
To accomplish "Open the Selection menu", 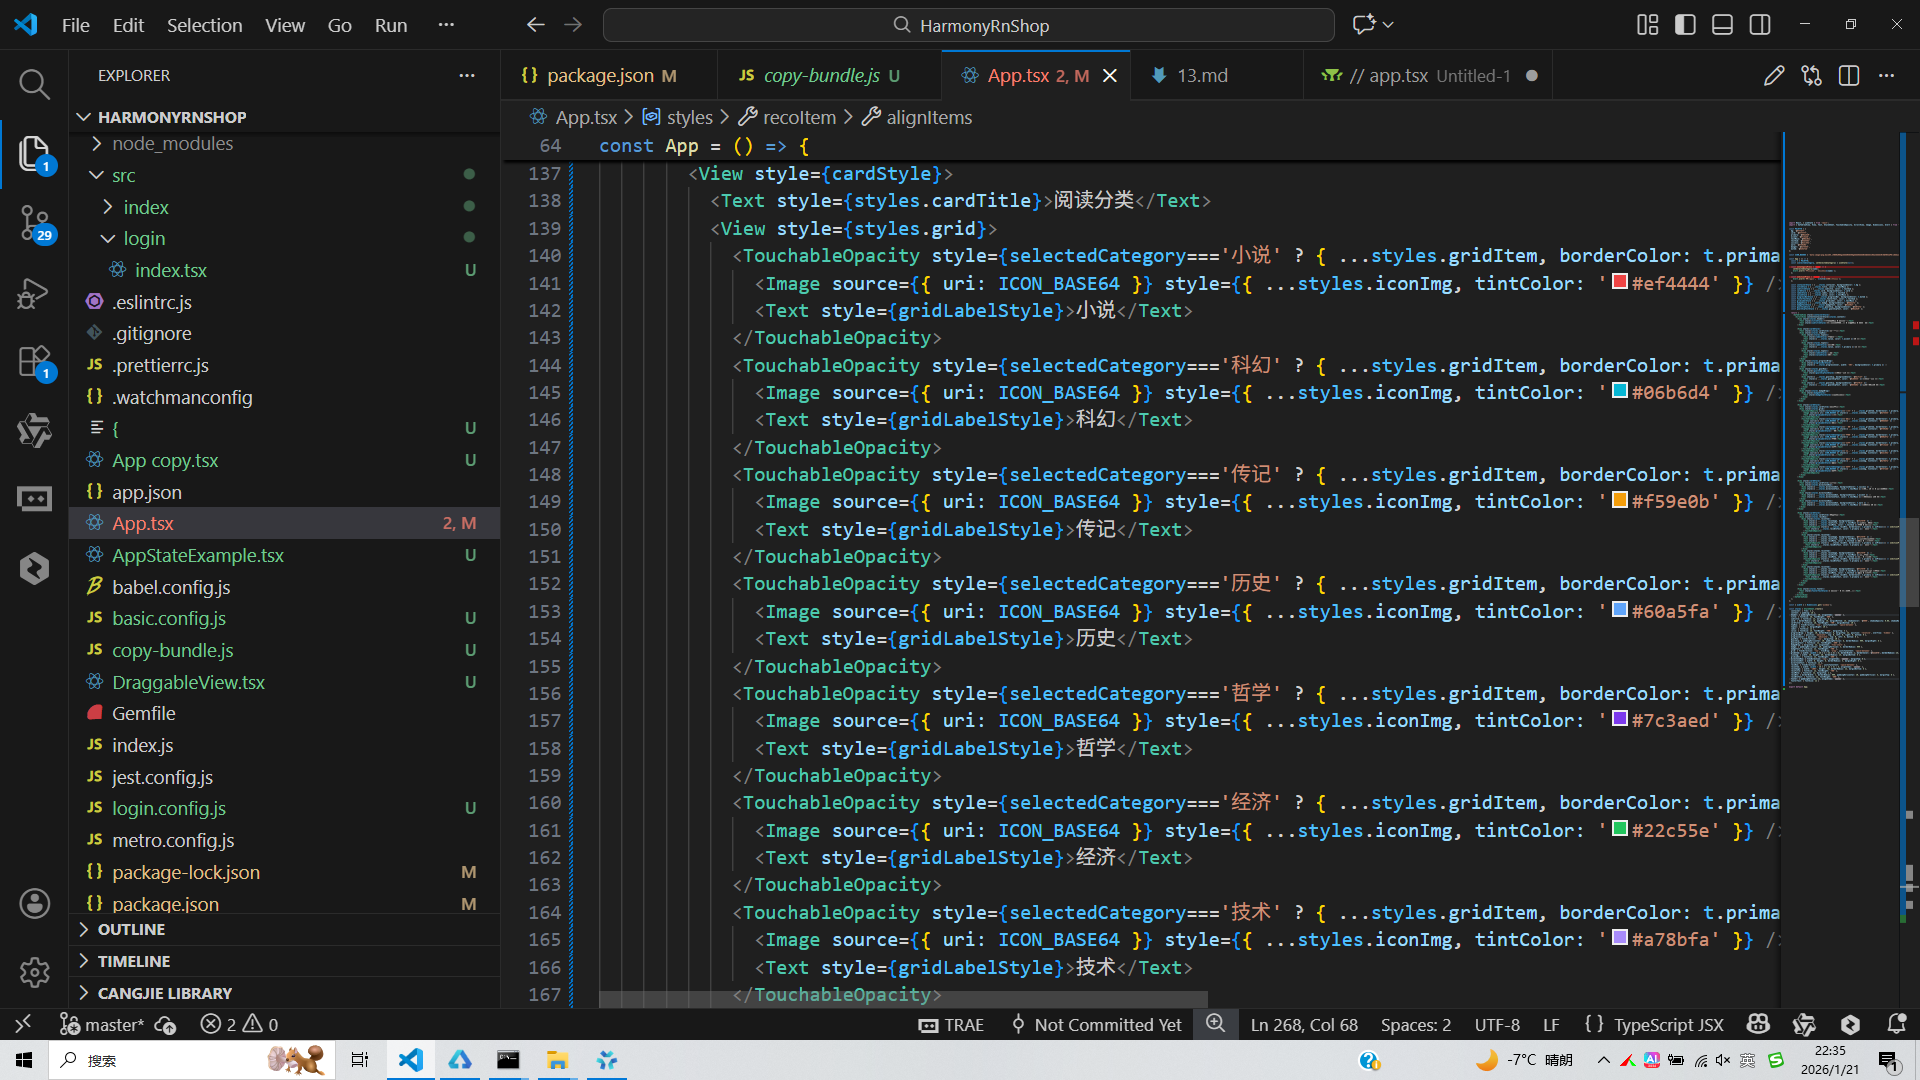I will tap(204, 25).
